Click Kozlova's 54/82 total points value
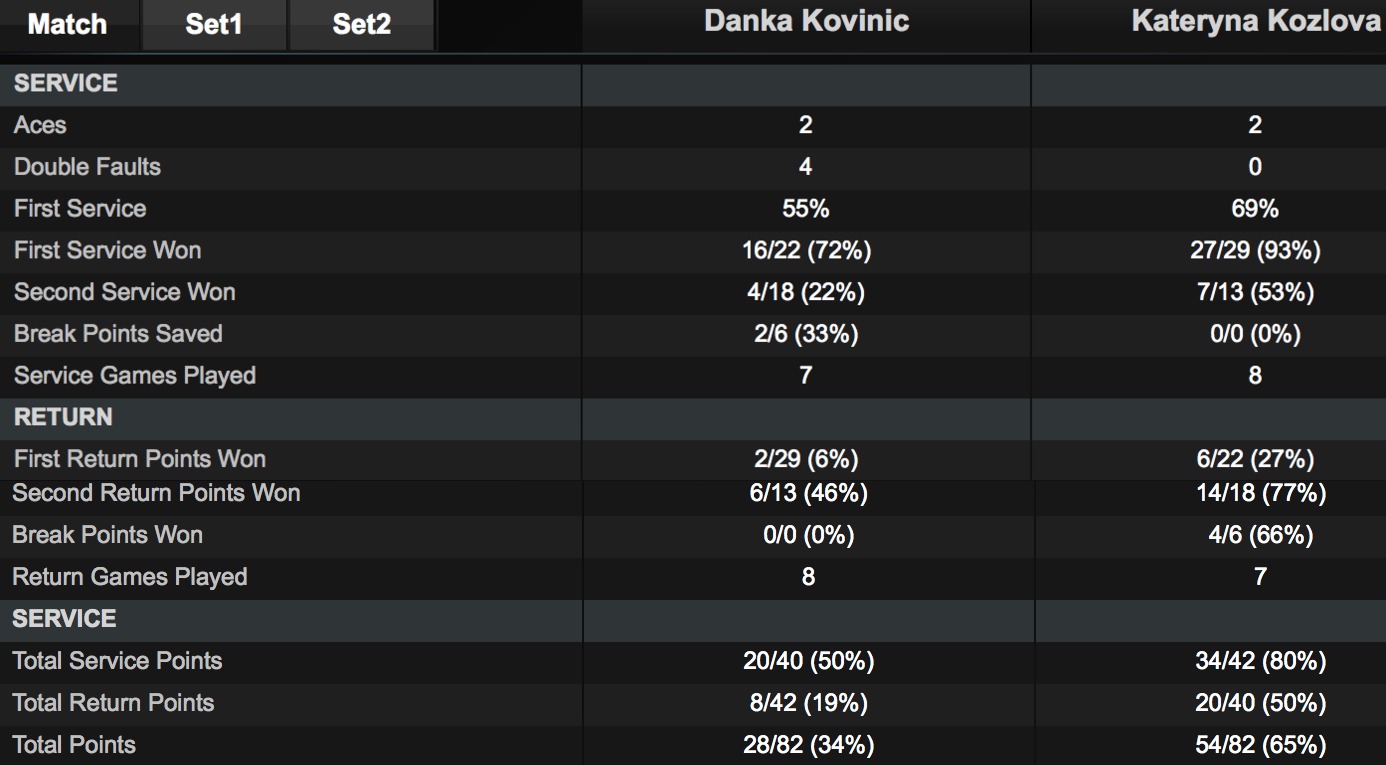 pyautogui.click(x=1260, y=745)
